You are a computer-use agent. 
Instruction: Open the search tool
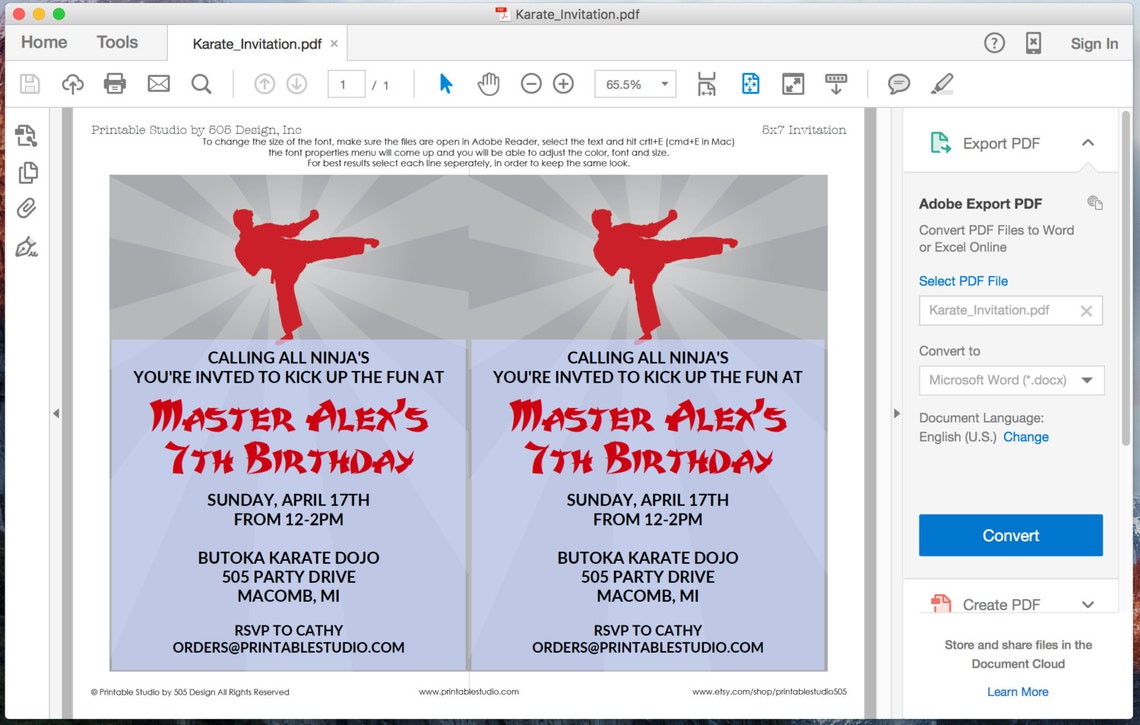point(200,83)
